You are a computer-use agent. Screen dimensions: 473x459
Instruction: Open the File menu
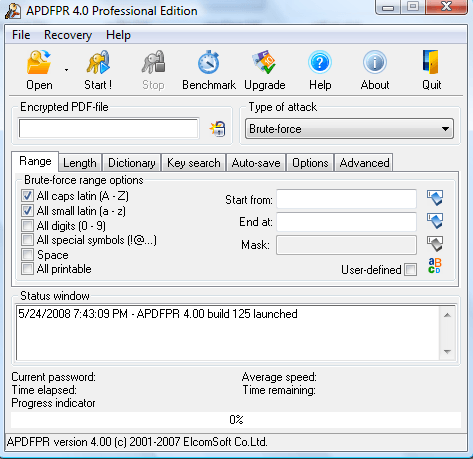[21, 35]
